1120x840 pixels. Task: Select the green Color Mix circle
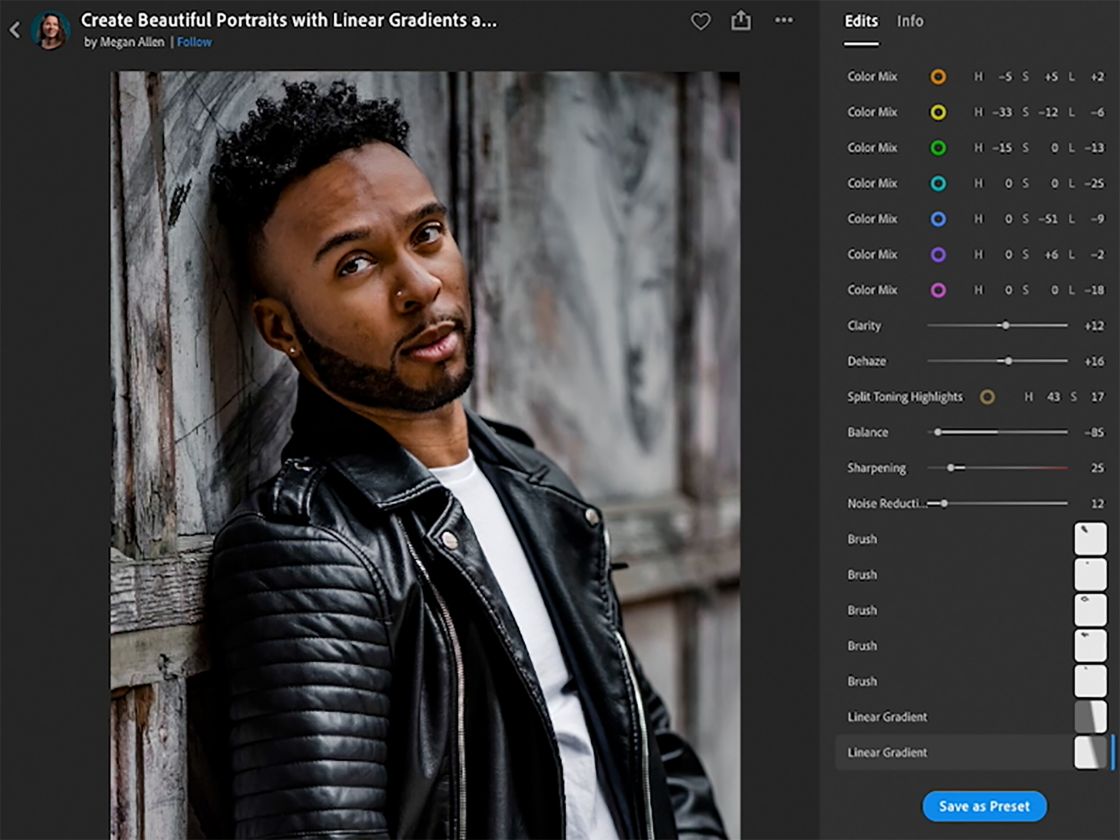pos(938,148)
